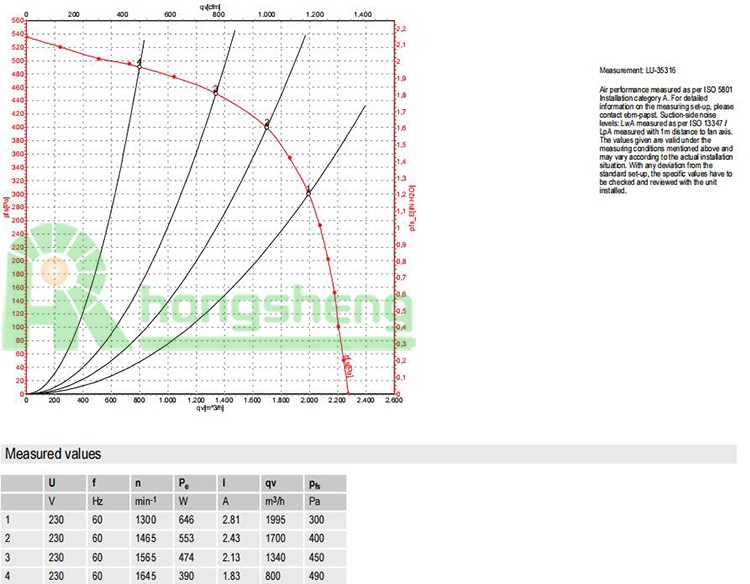Click the orange circle in the watermark logo
750x584 pixels.
point(54,270)
